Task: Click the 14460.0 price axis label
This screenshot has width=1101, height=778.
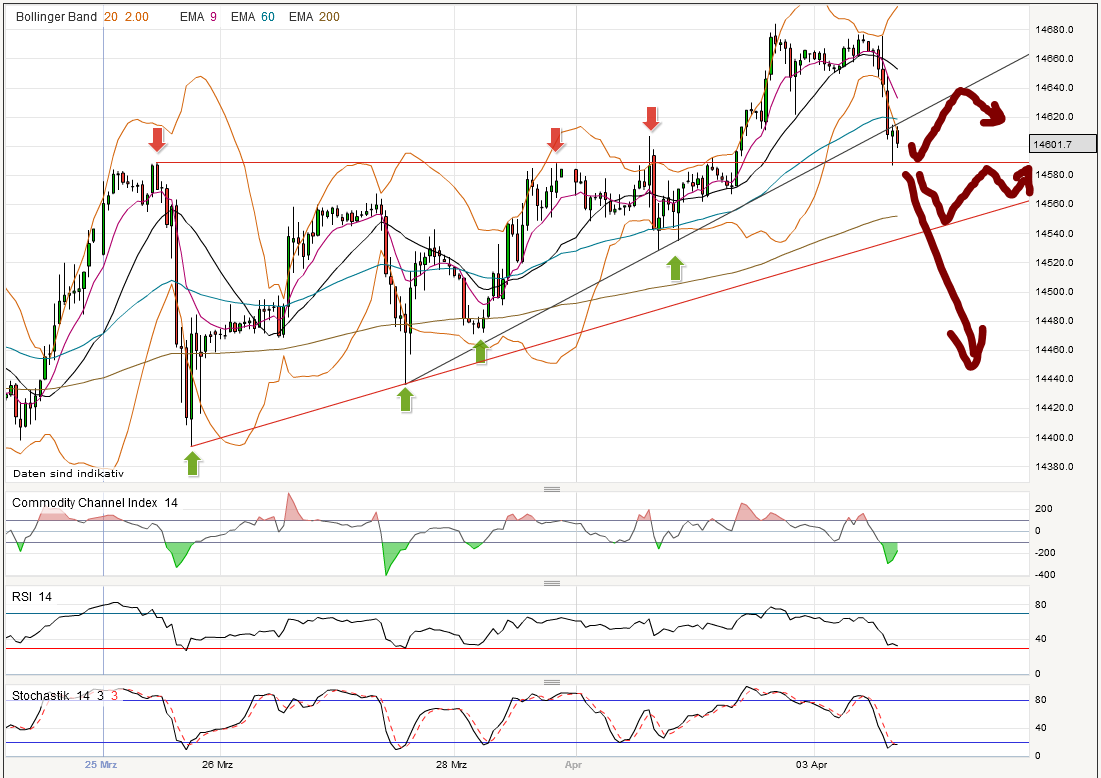Action: (1055, 350)
